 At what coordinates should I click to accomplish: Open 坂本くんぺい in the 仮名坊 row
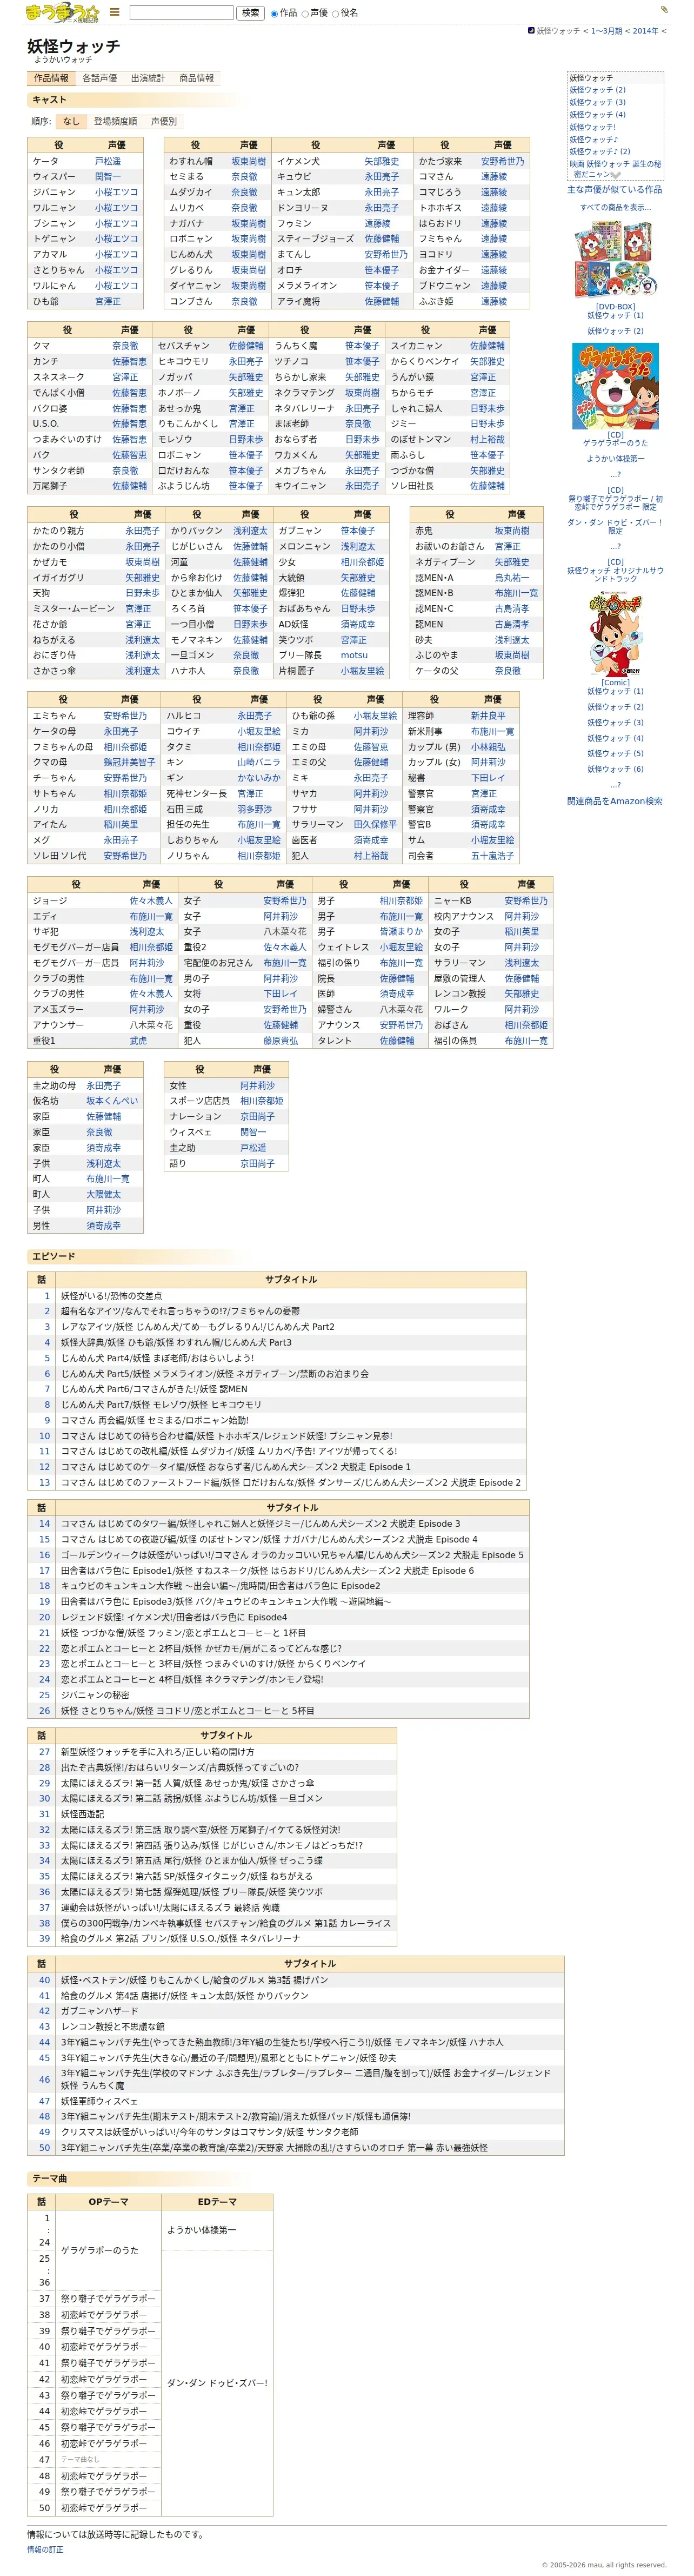click(x=112, y=1101)
